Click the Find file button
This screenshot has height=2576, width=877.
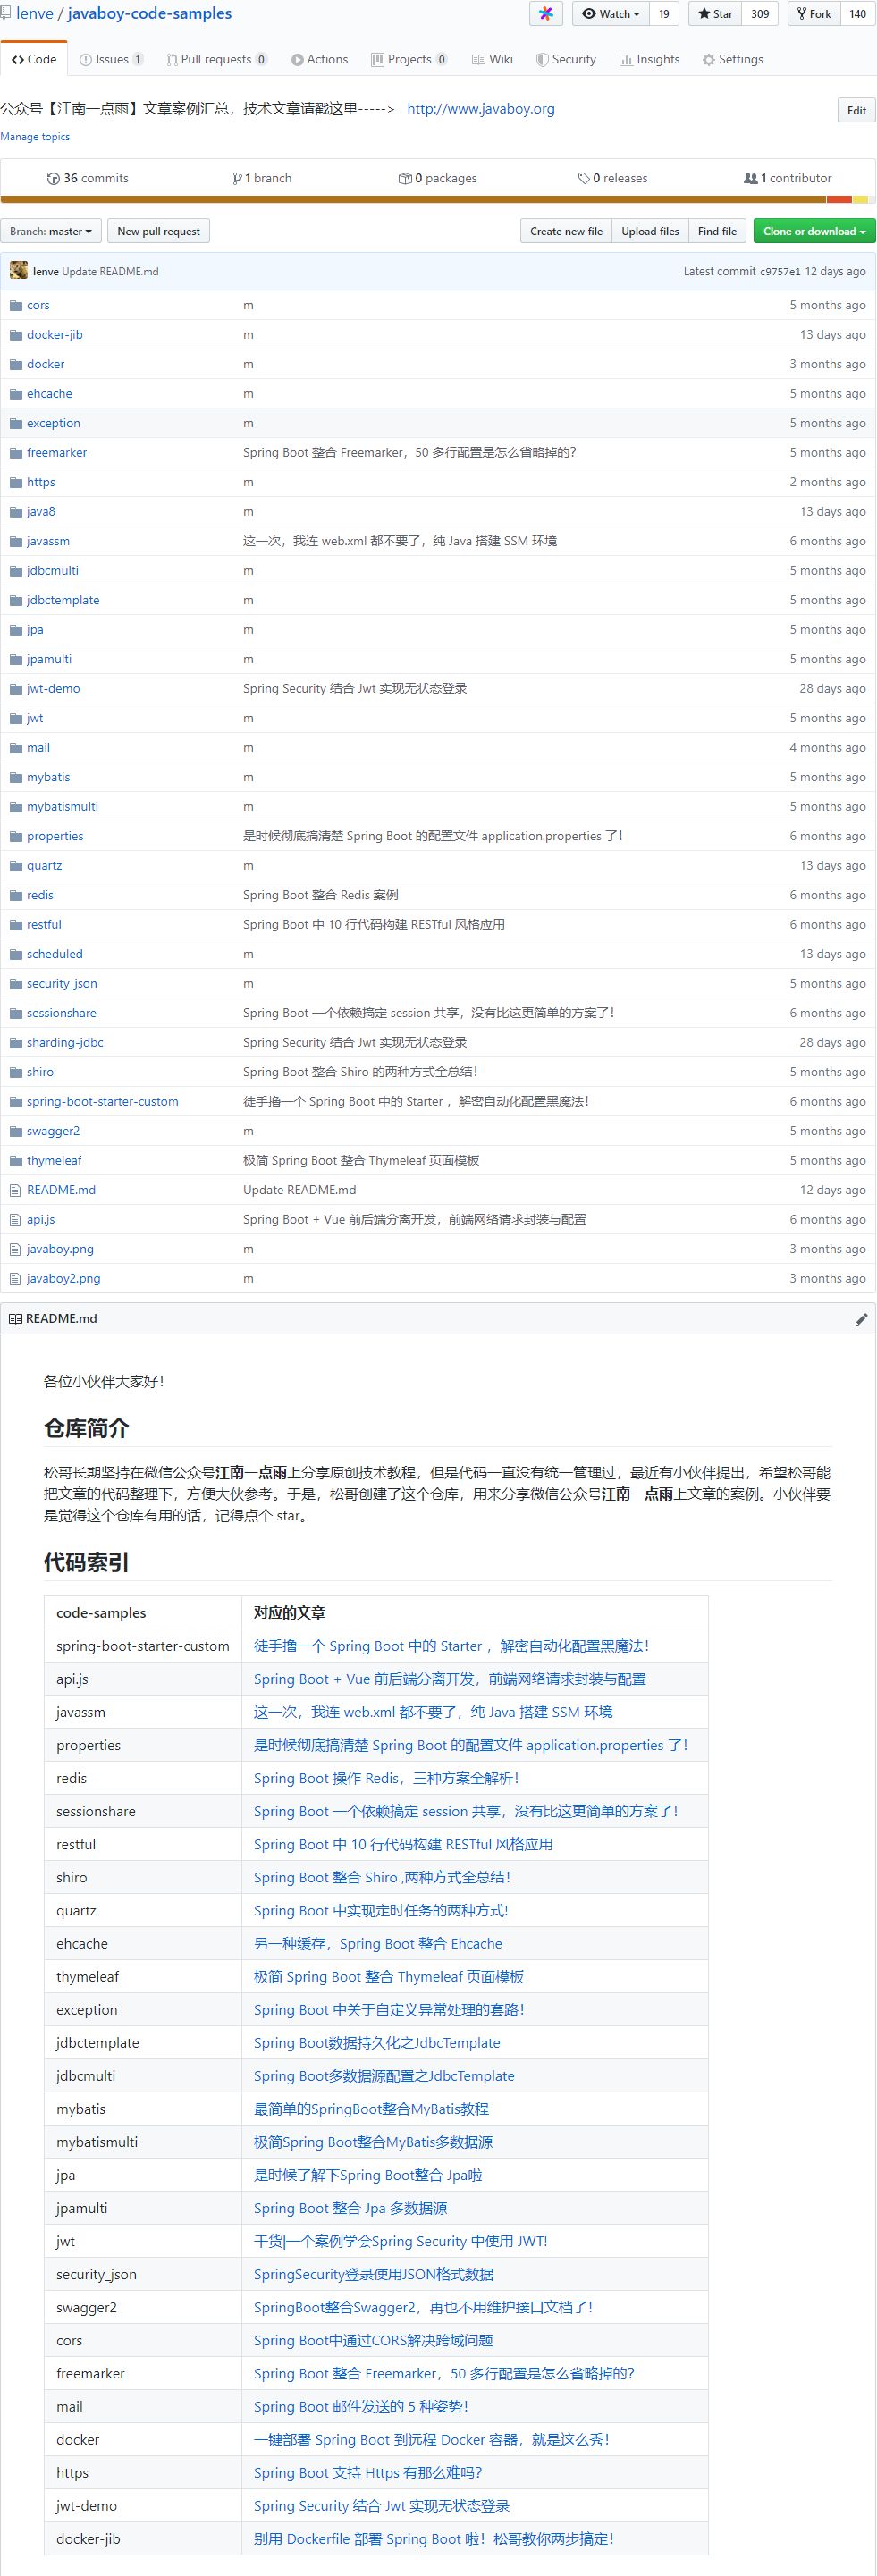[717, 231]
